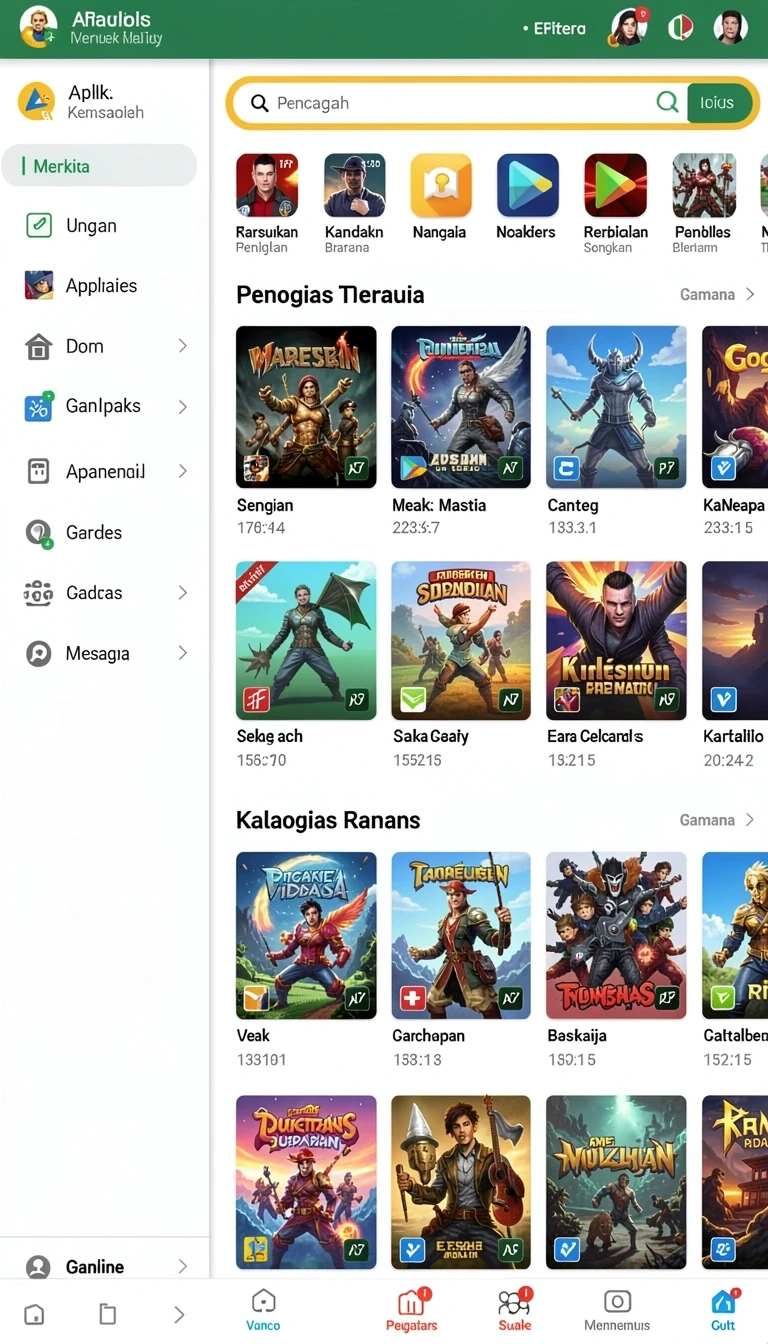Viewport: 768px width, 1344px height.
Task: Open the Veak game thumbnail
Action: coord(306,935)
